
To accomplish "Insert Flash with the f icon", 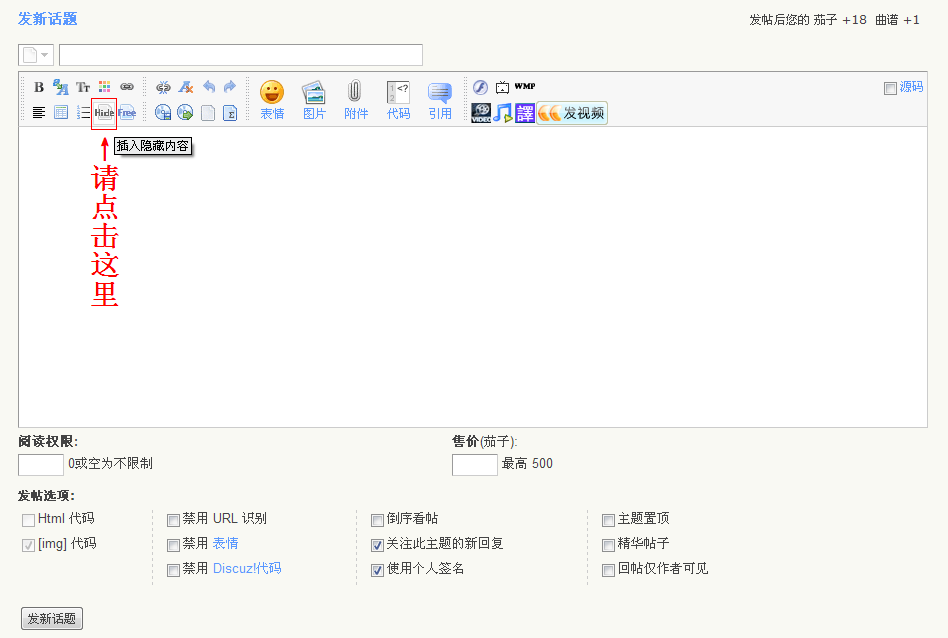I will pyautogui.click(x=481, y=87).
